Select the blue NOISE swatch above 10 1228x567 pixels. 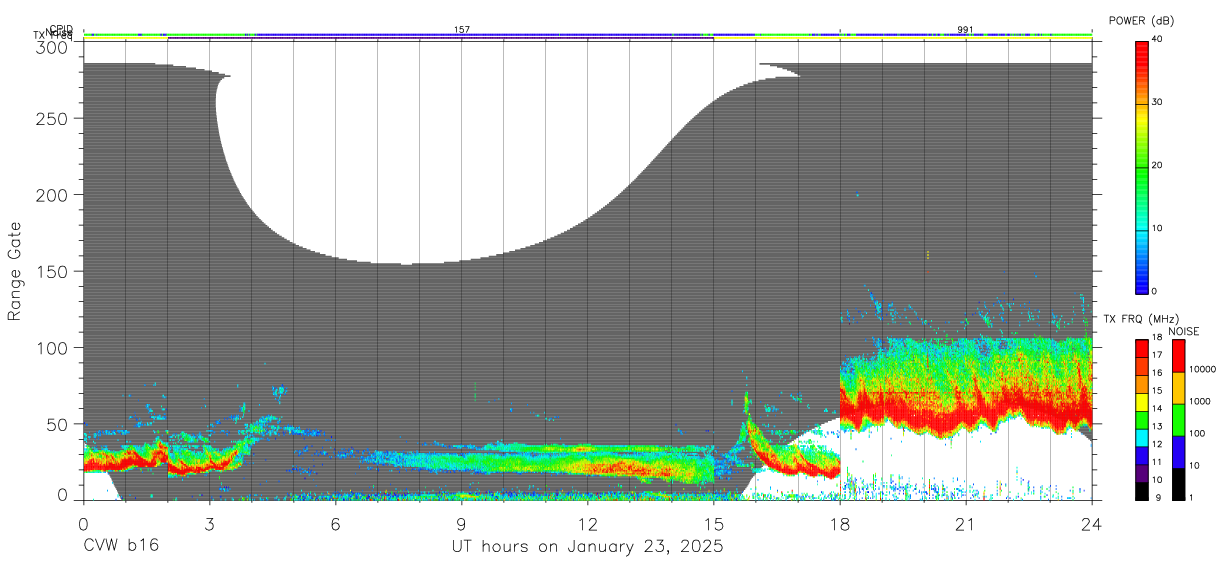[x=1178, y=451]
